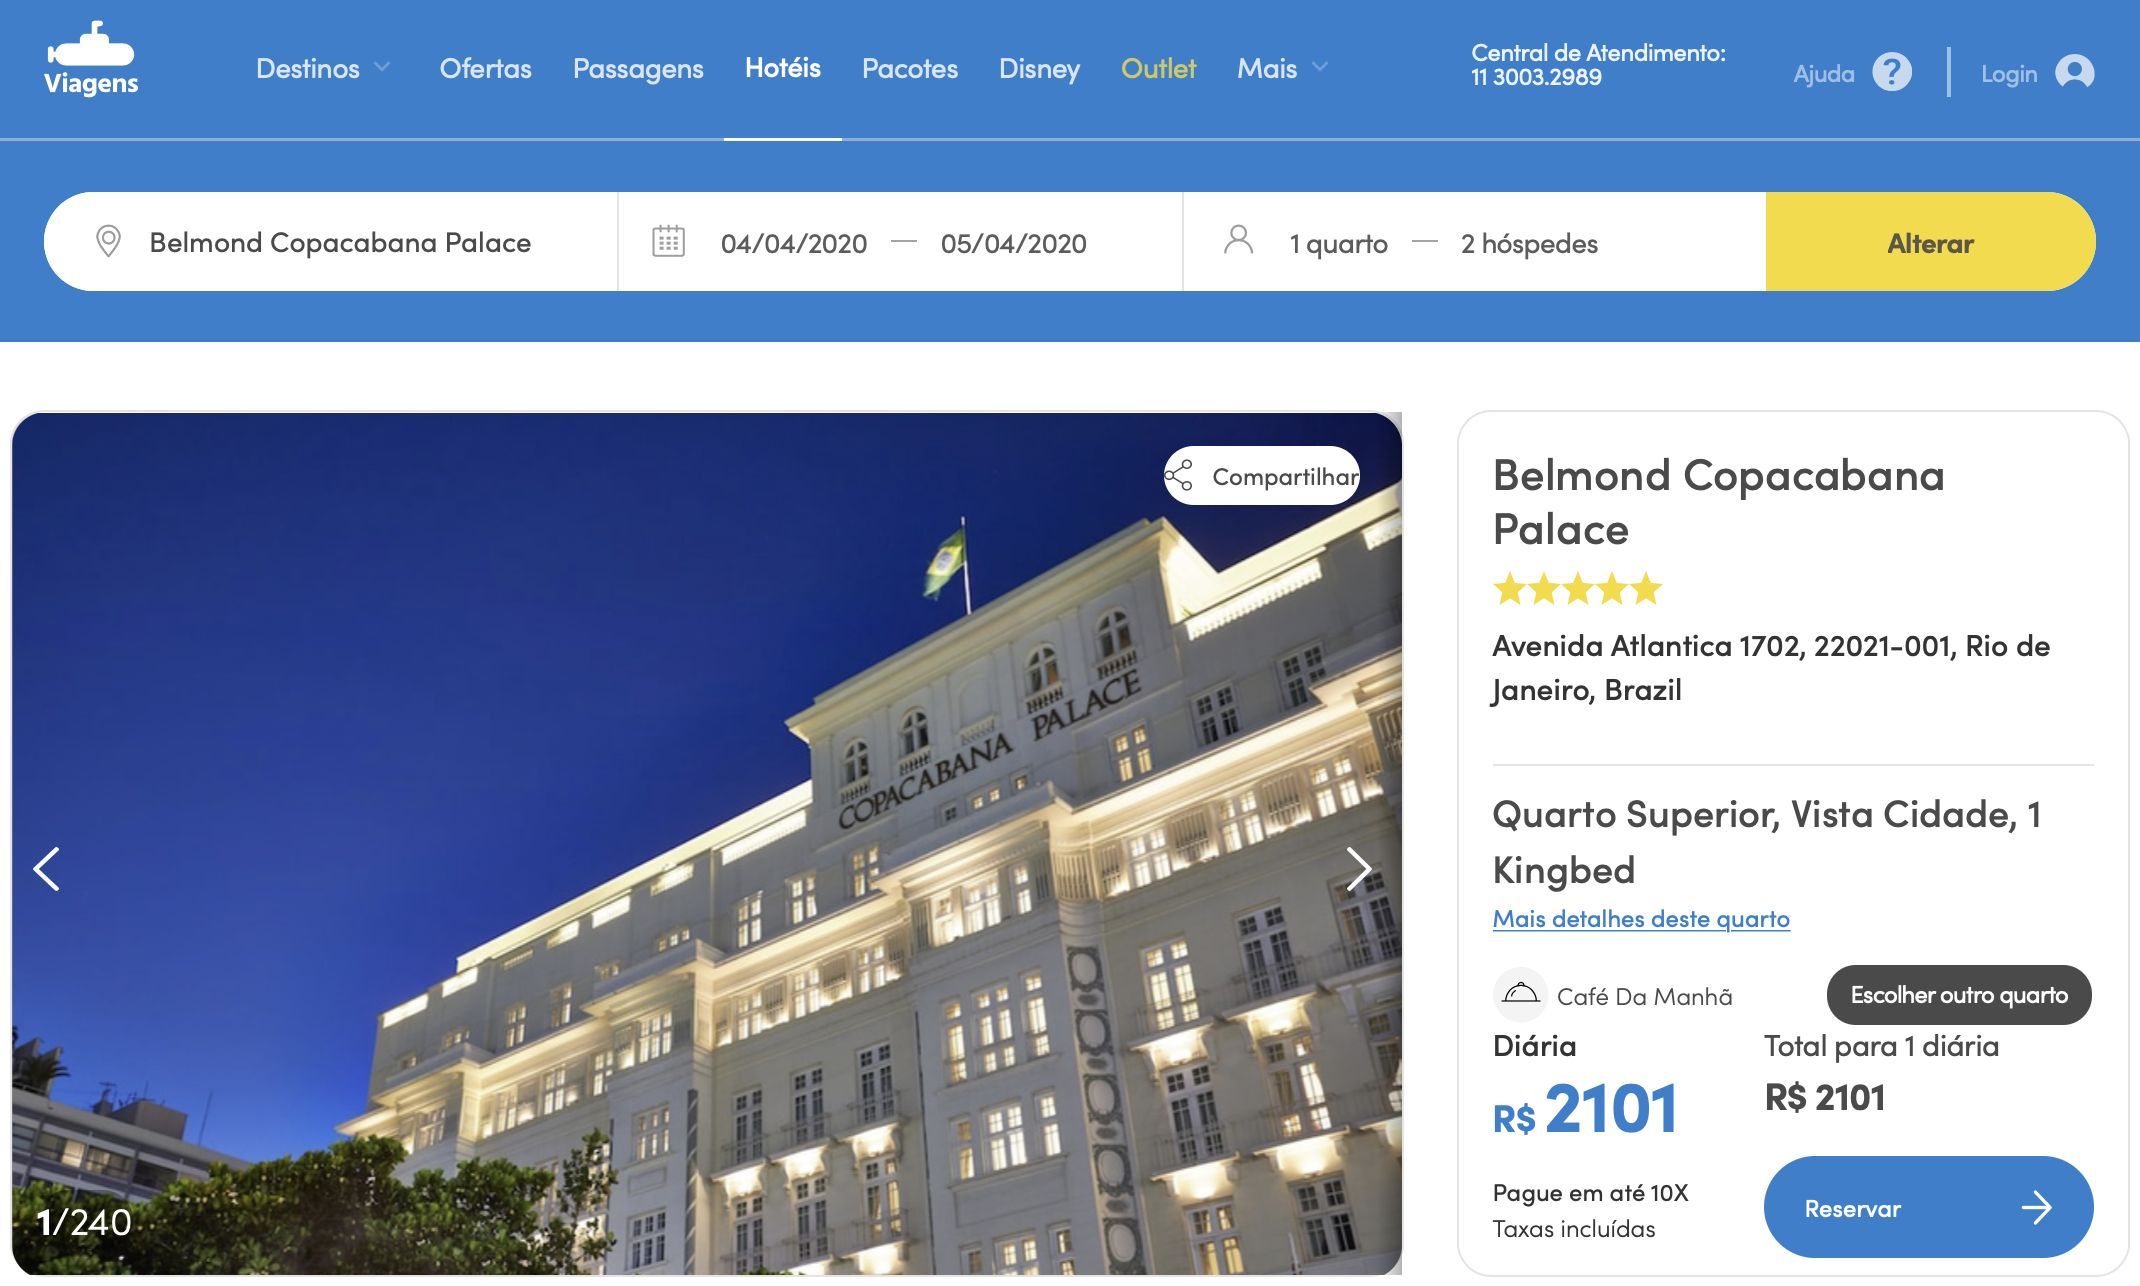Select the Hotéis tab
This screenshot has width=2140, height=1286.
pos(783,68)
